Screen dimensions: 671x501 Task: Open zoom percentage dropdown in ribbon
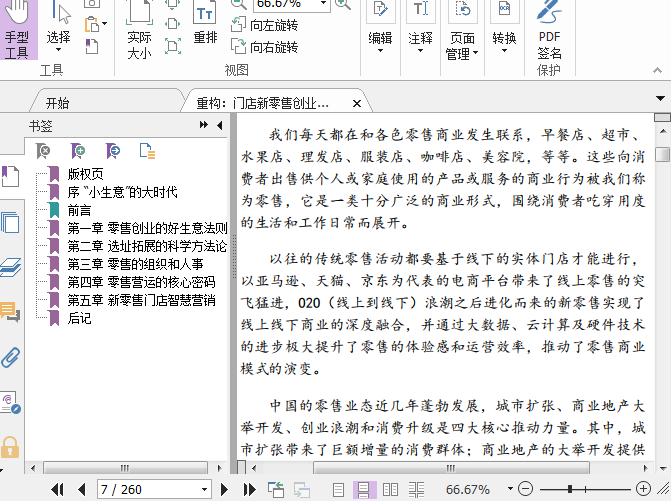(x=324, y=3)
